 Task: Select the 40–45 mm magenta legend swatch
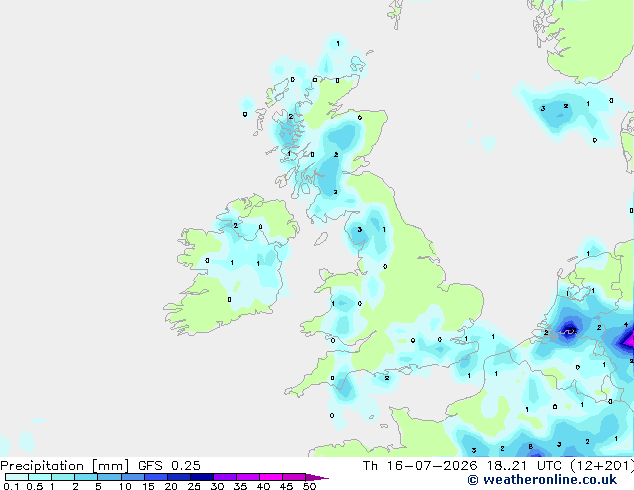[271, 477]
